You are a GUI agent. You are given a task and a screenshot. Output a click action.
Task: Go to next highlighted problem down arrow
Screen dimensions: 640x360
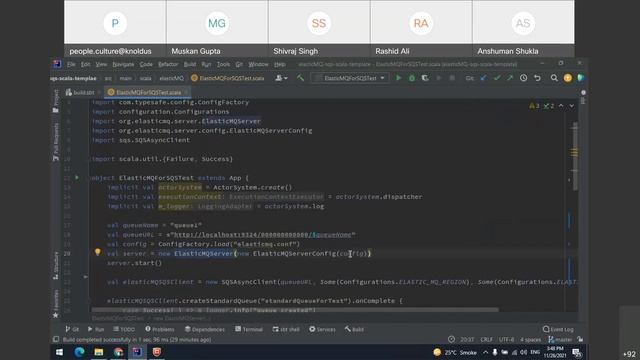[571, 106]
